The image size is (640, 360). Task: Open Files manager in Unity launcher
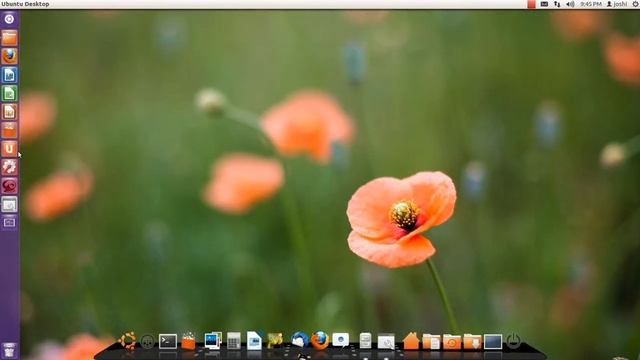point(9,38)
